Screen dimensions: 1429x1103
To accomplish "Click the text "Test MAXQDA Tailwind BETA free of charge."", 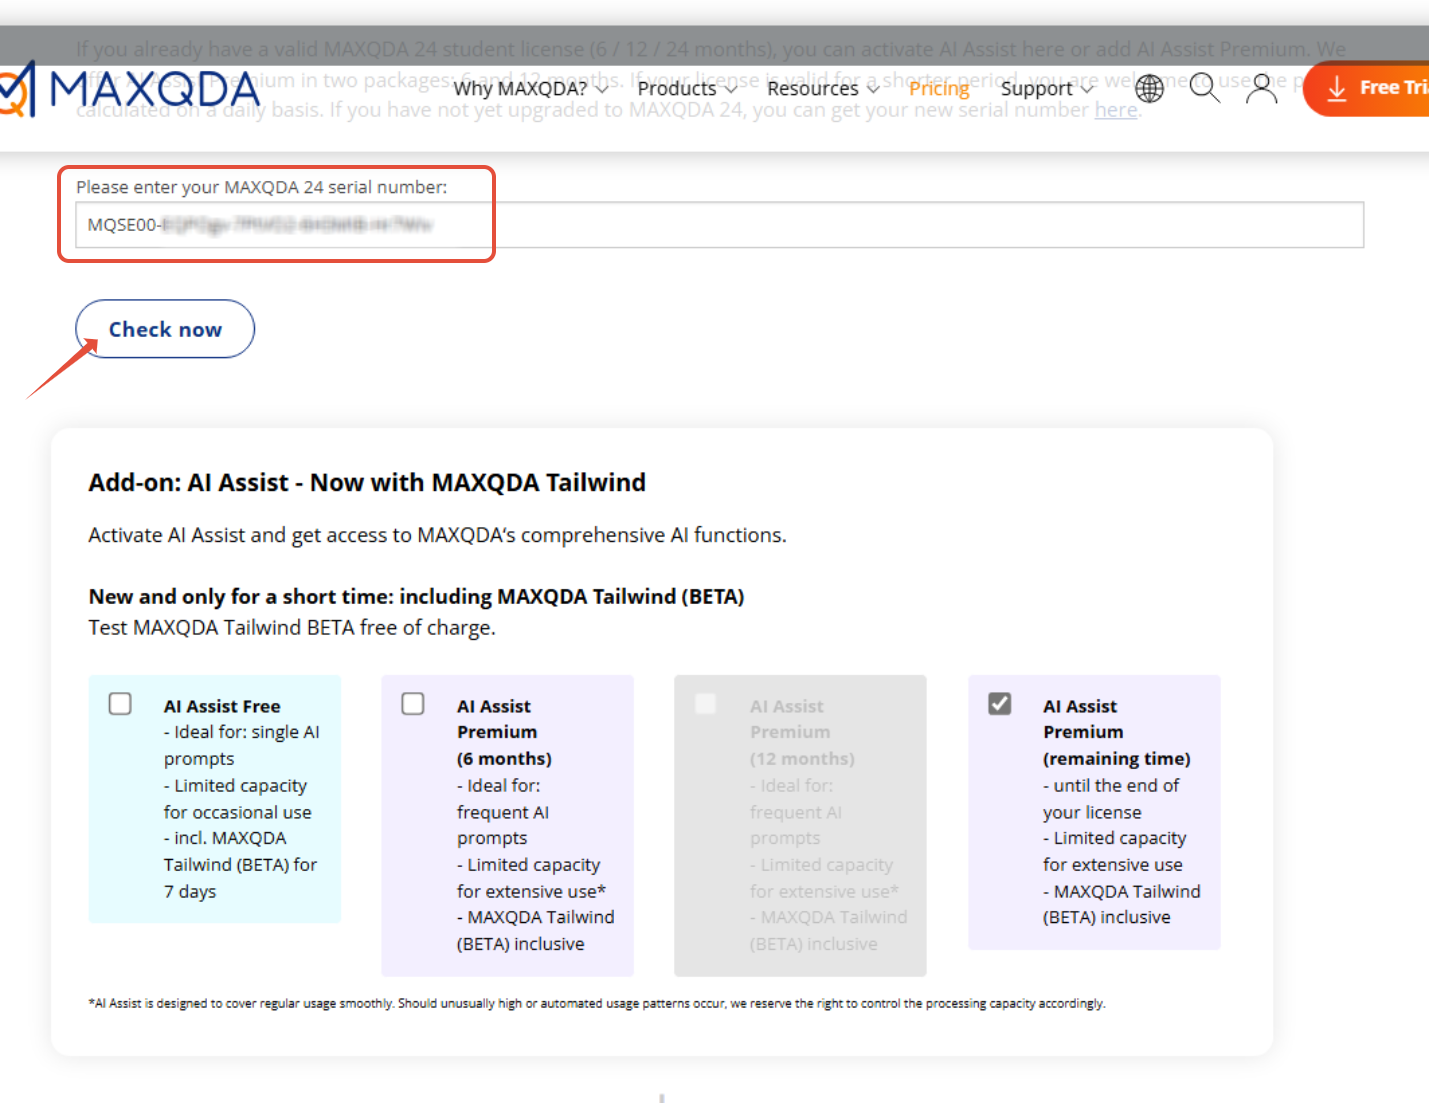I will click(292, 627).
